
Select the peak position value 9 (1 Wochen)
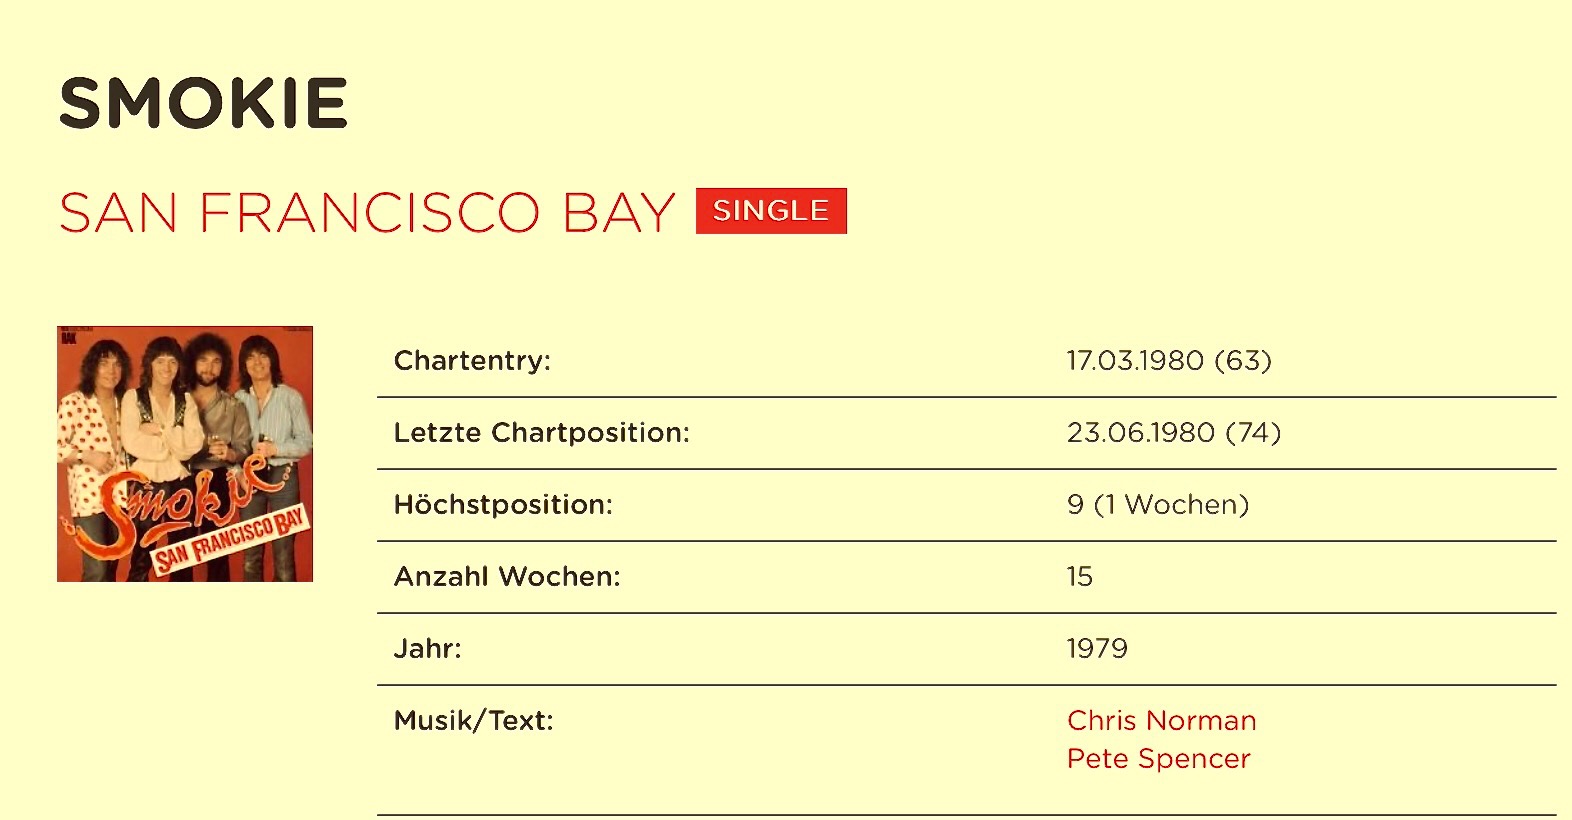click(x=1157, y=505)
